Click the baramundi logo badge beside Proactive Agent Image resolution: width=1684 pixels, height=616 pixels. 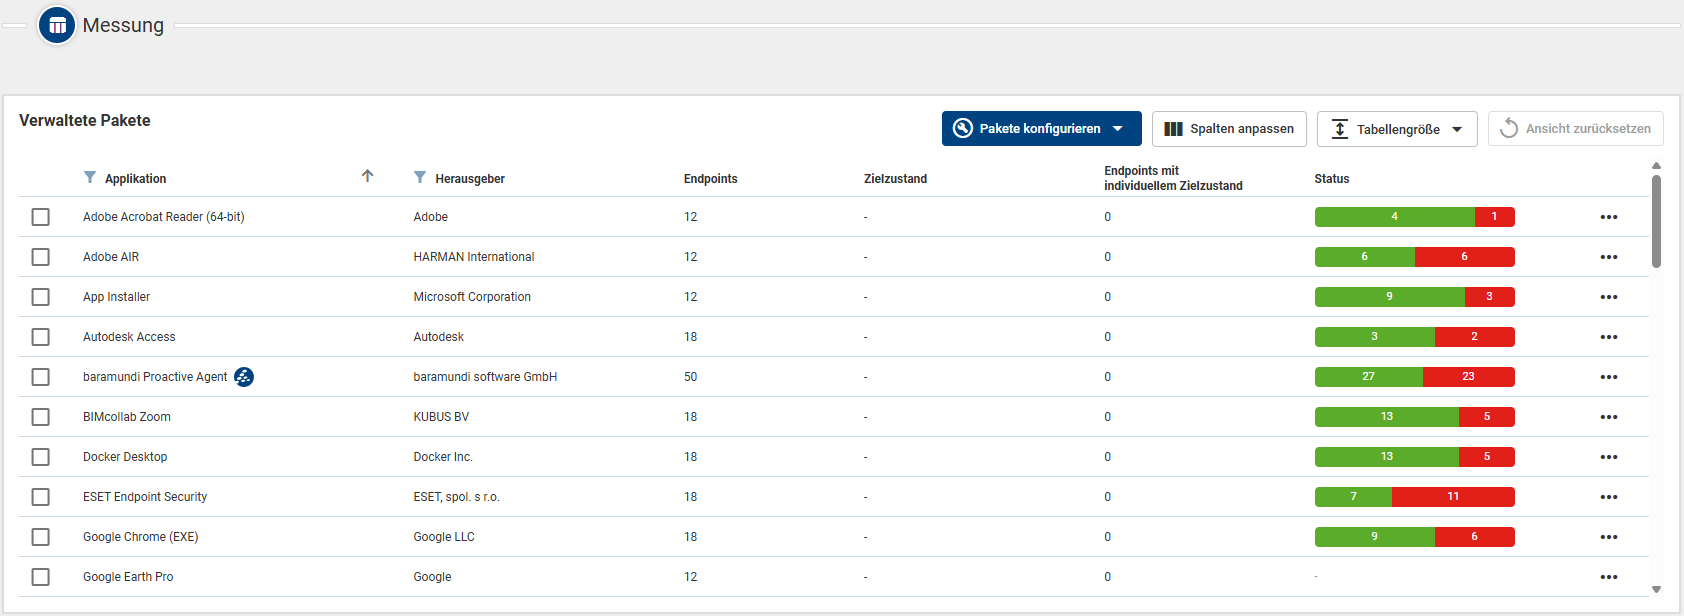tap(244, 377)
